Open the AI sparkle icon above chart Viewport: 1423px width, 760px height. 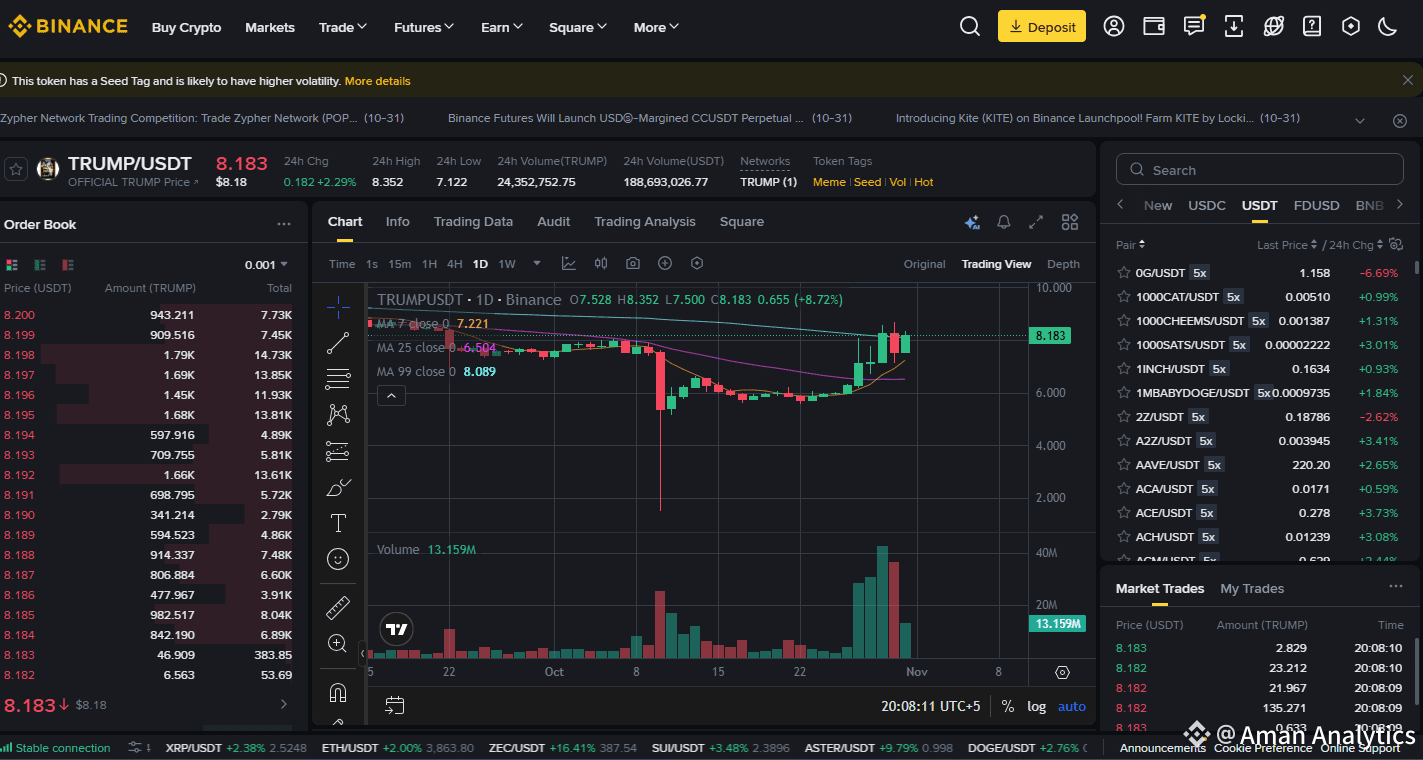[972, 222]
